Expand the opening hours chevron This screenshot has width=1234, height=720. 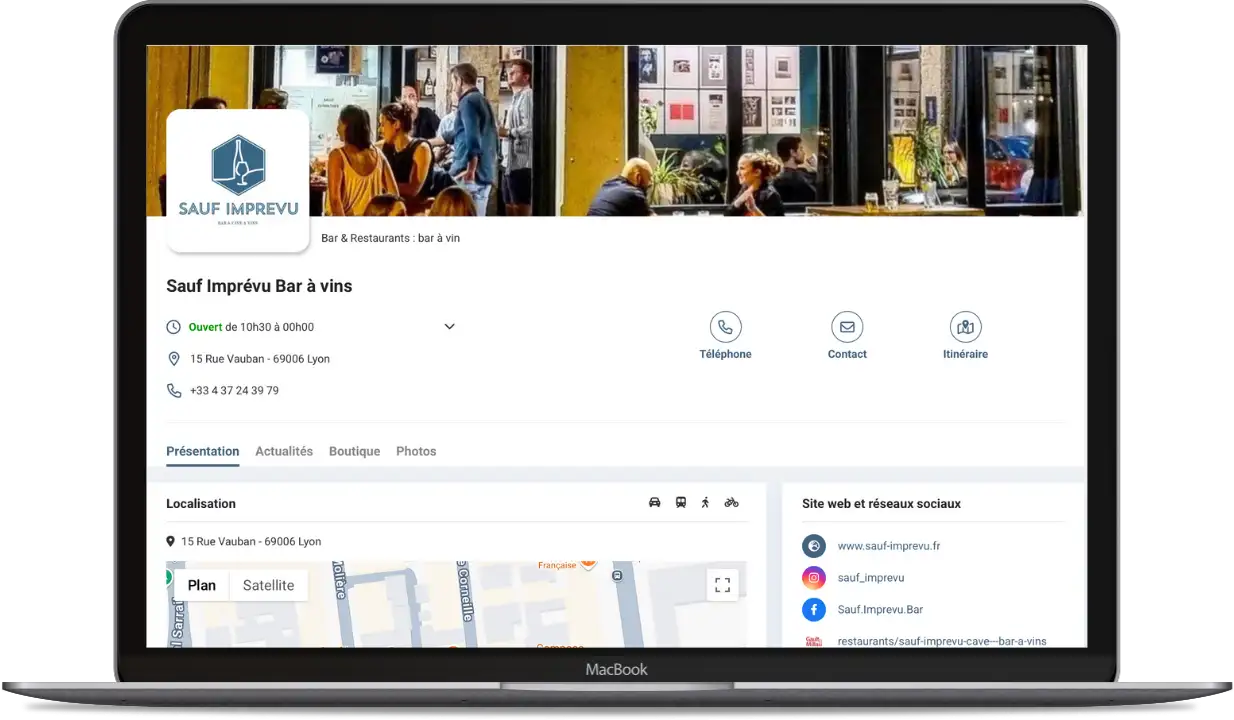[x=449, y=326]
